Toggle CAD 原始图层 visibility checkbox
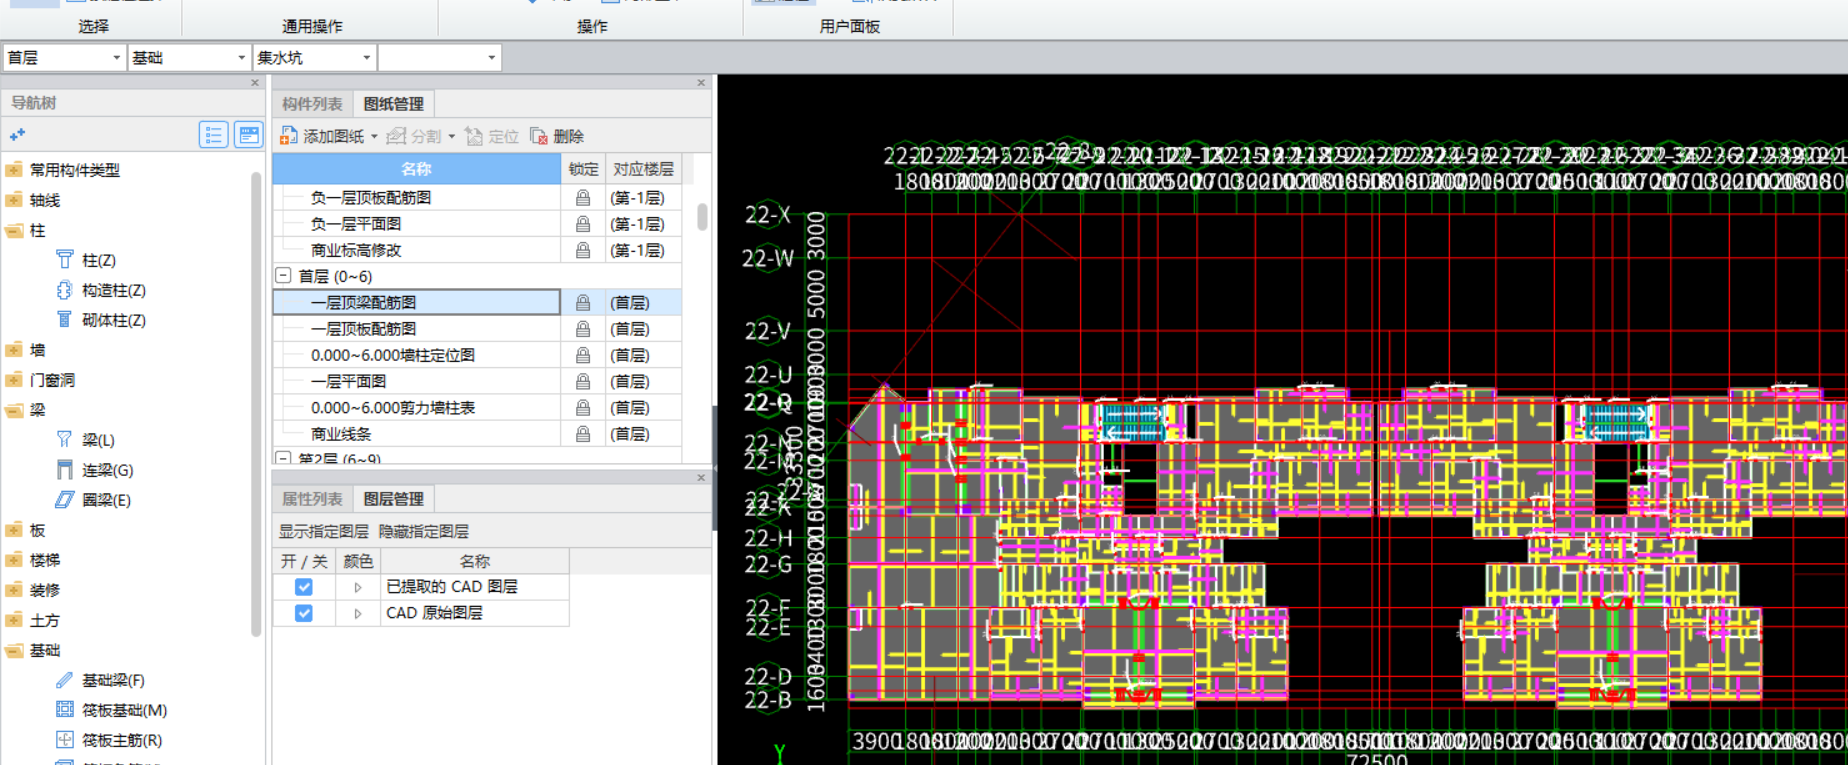Screen dimensions: 1848x765 pyautogui.click(x=304, y=613)
